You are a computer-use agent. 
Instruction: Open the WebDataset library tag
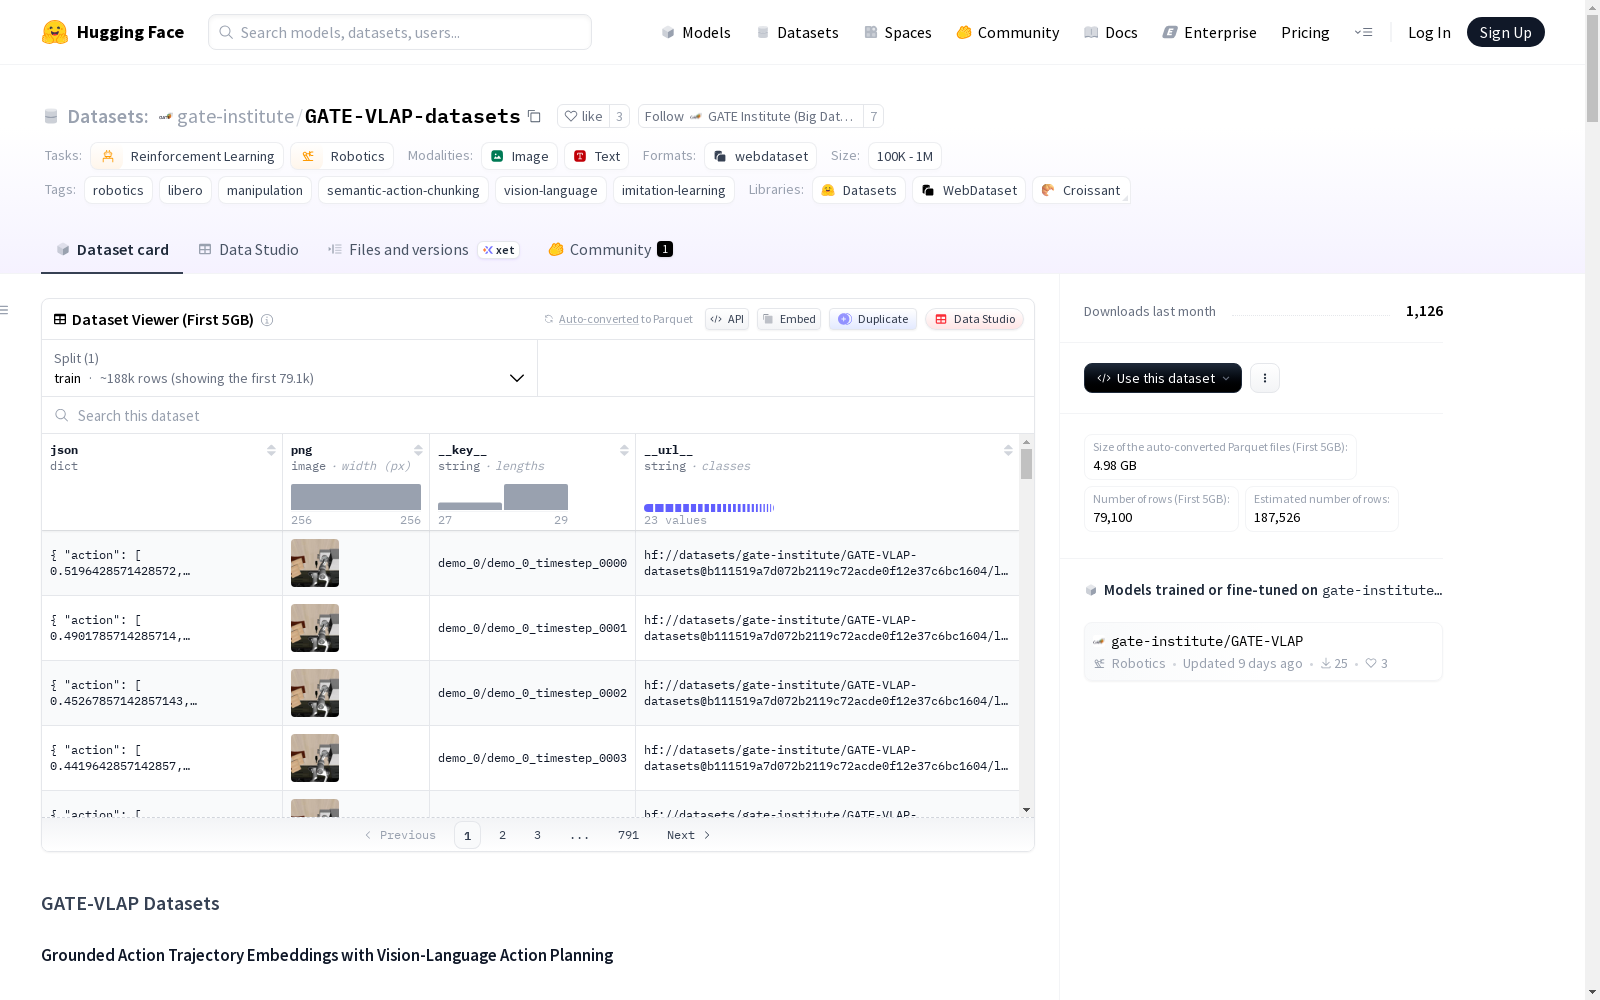tap(969, 190)
